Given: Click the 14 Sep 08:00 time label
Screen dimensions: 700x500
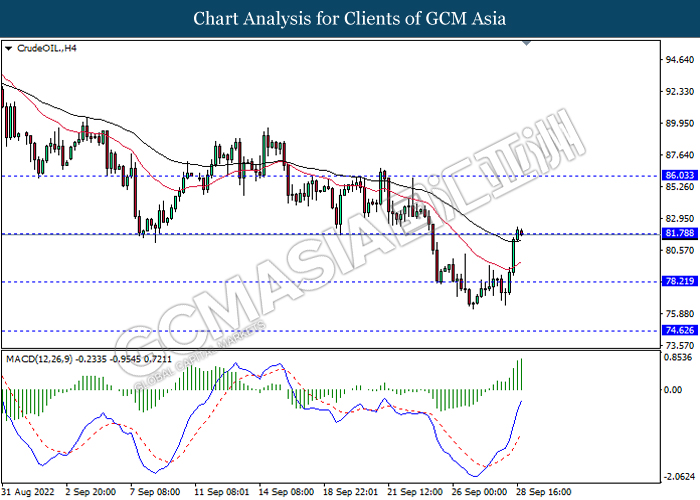Looking at the screenshot, I should point(286,492).
